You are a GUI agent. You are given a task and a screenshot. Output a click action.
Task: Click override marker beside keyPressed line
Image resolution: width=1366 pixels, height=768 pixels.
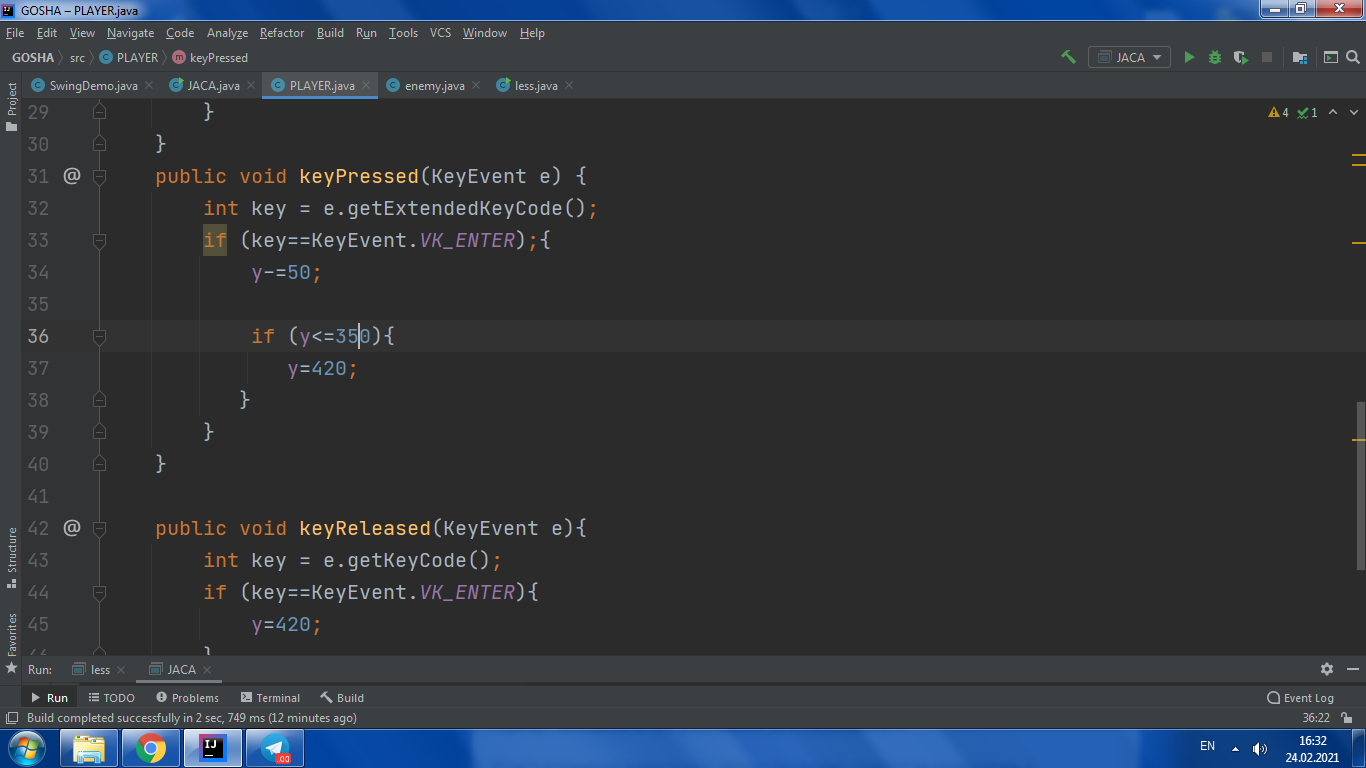tap(71, 176)
